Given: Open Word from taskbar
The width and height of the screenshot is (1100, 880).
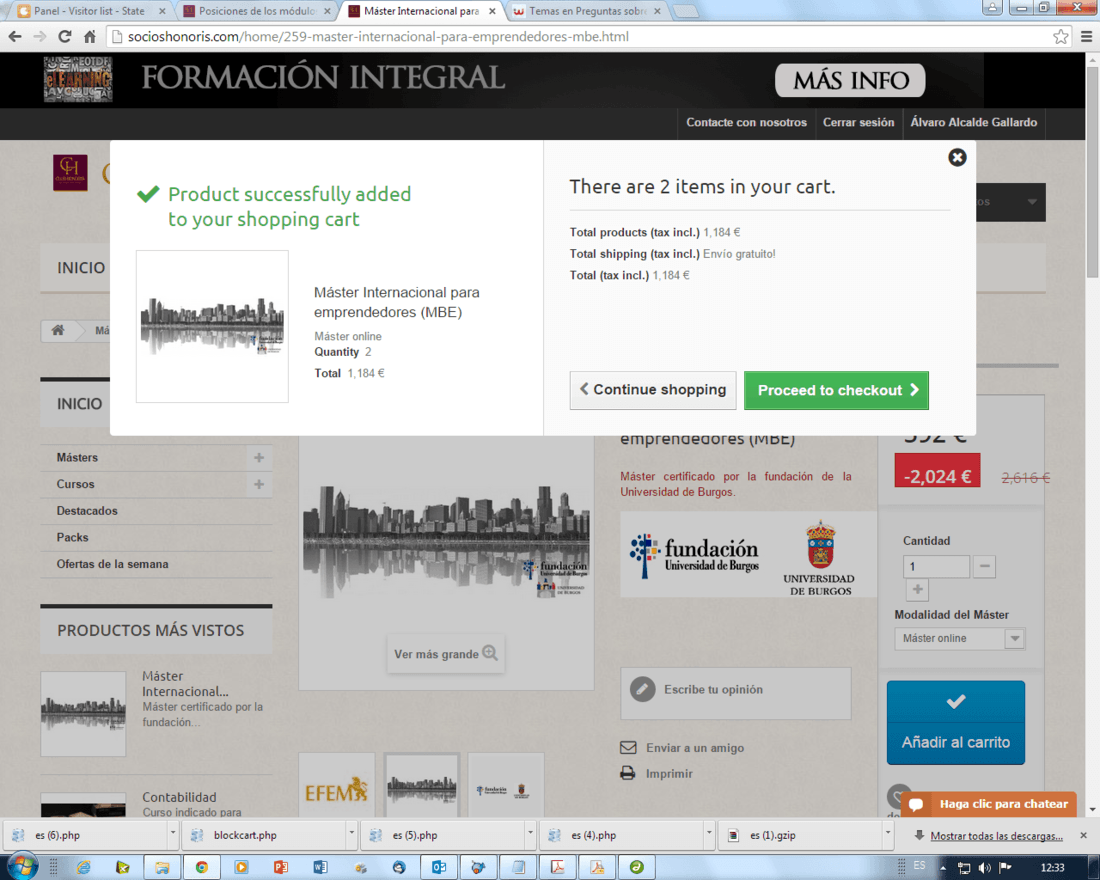Looking at the screenshot, I should click(321, 867).
